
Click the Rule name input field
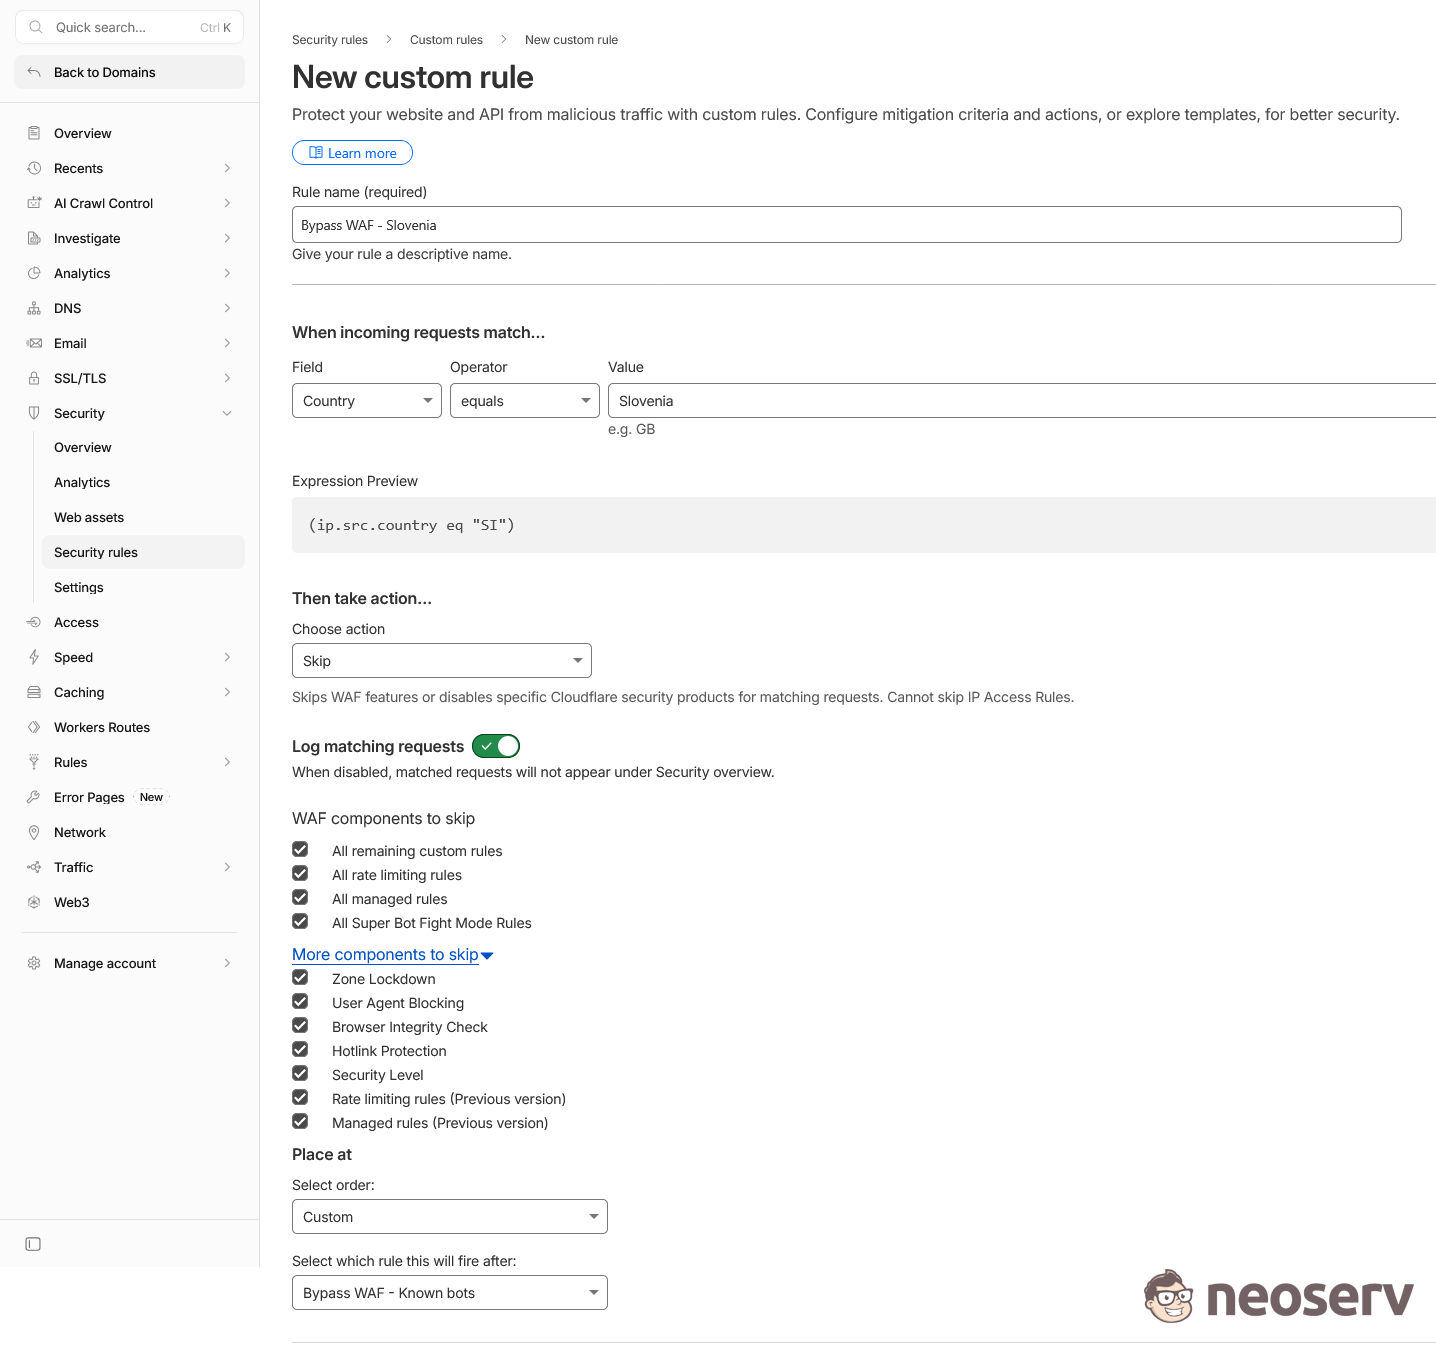(x=846, y=225)
